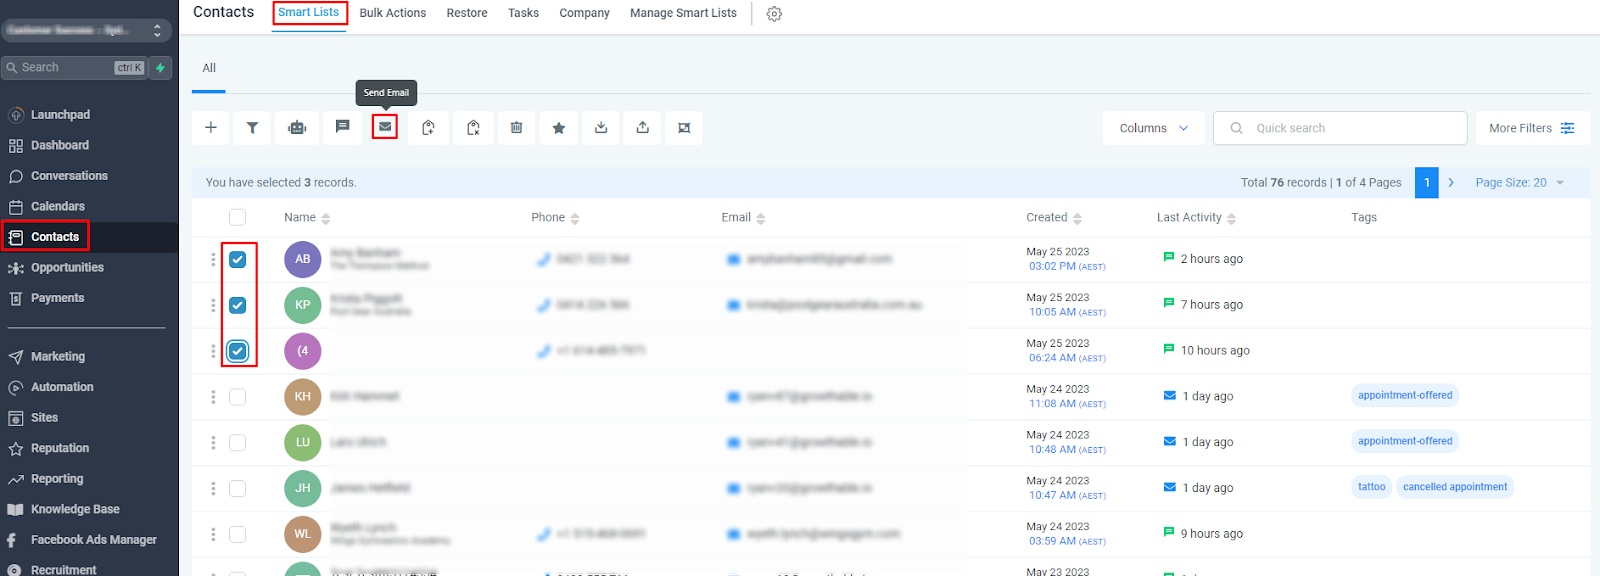Click the Send SMS chat icon
This screenshot has height=576, width=1600.
342,127
